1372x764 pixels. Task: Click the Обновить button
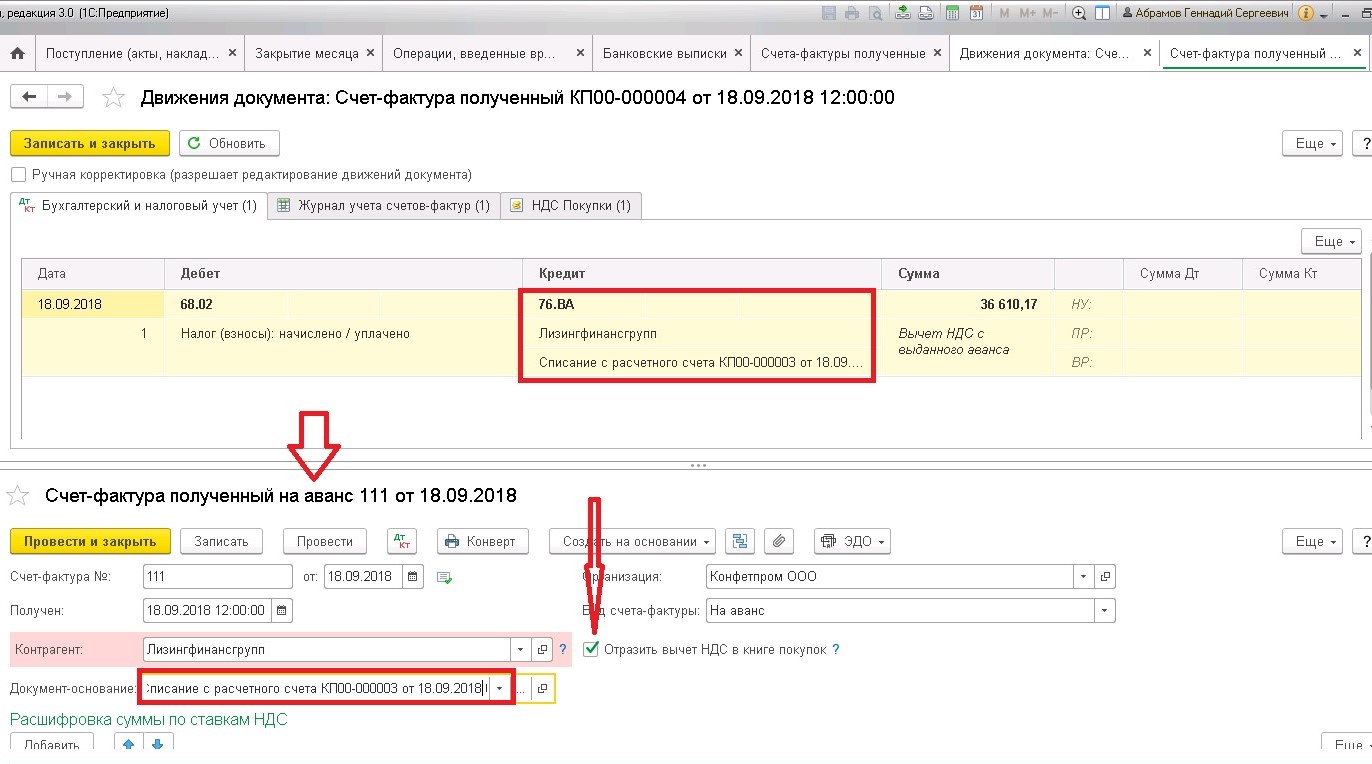pyautogui.click(x=229, y=143)
